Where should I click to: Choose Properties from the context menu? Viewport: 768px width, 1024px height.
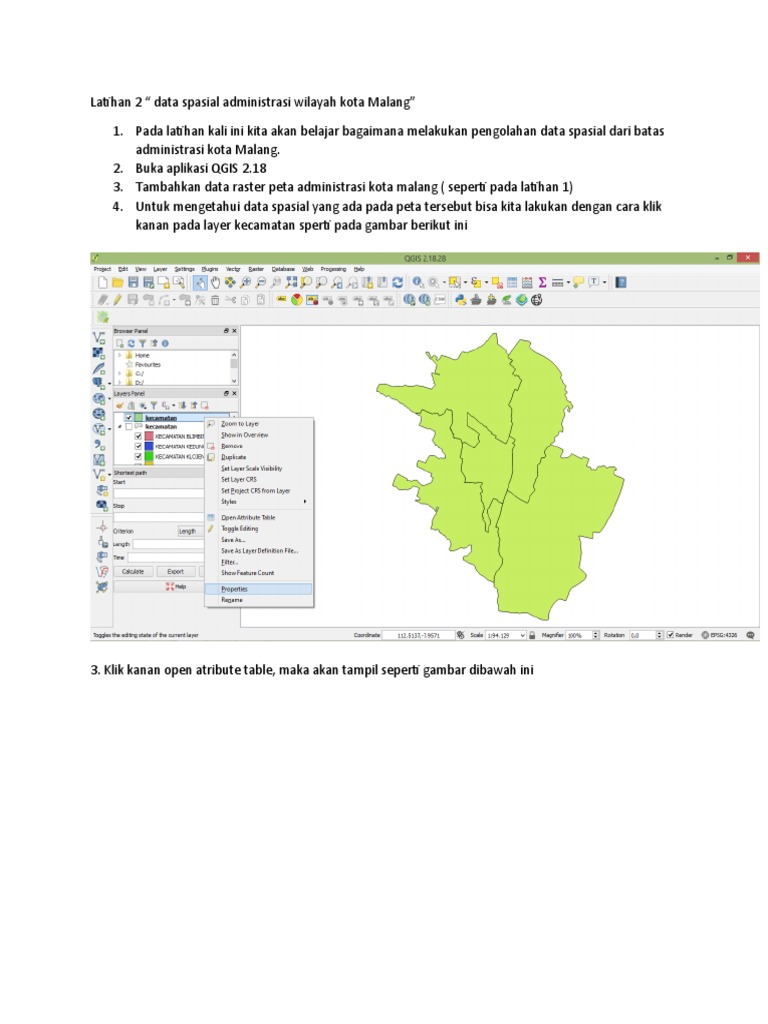[x=234, y=589]
